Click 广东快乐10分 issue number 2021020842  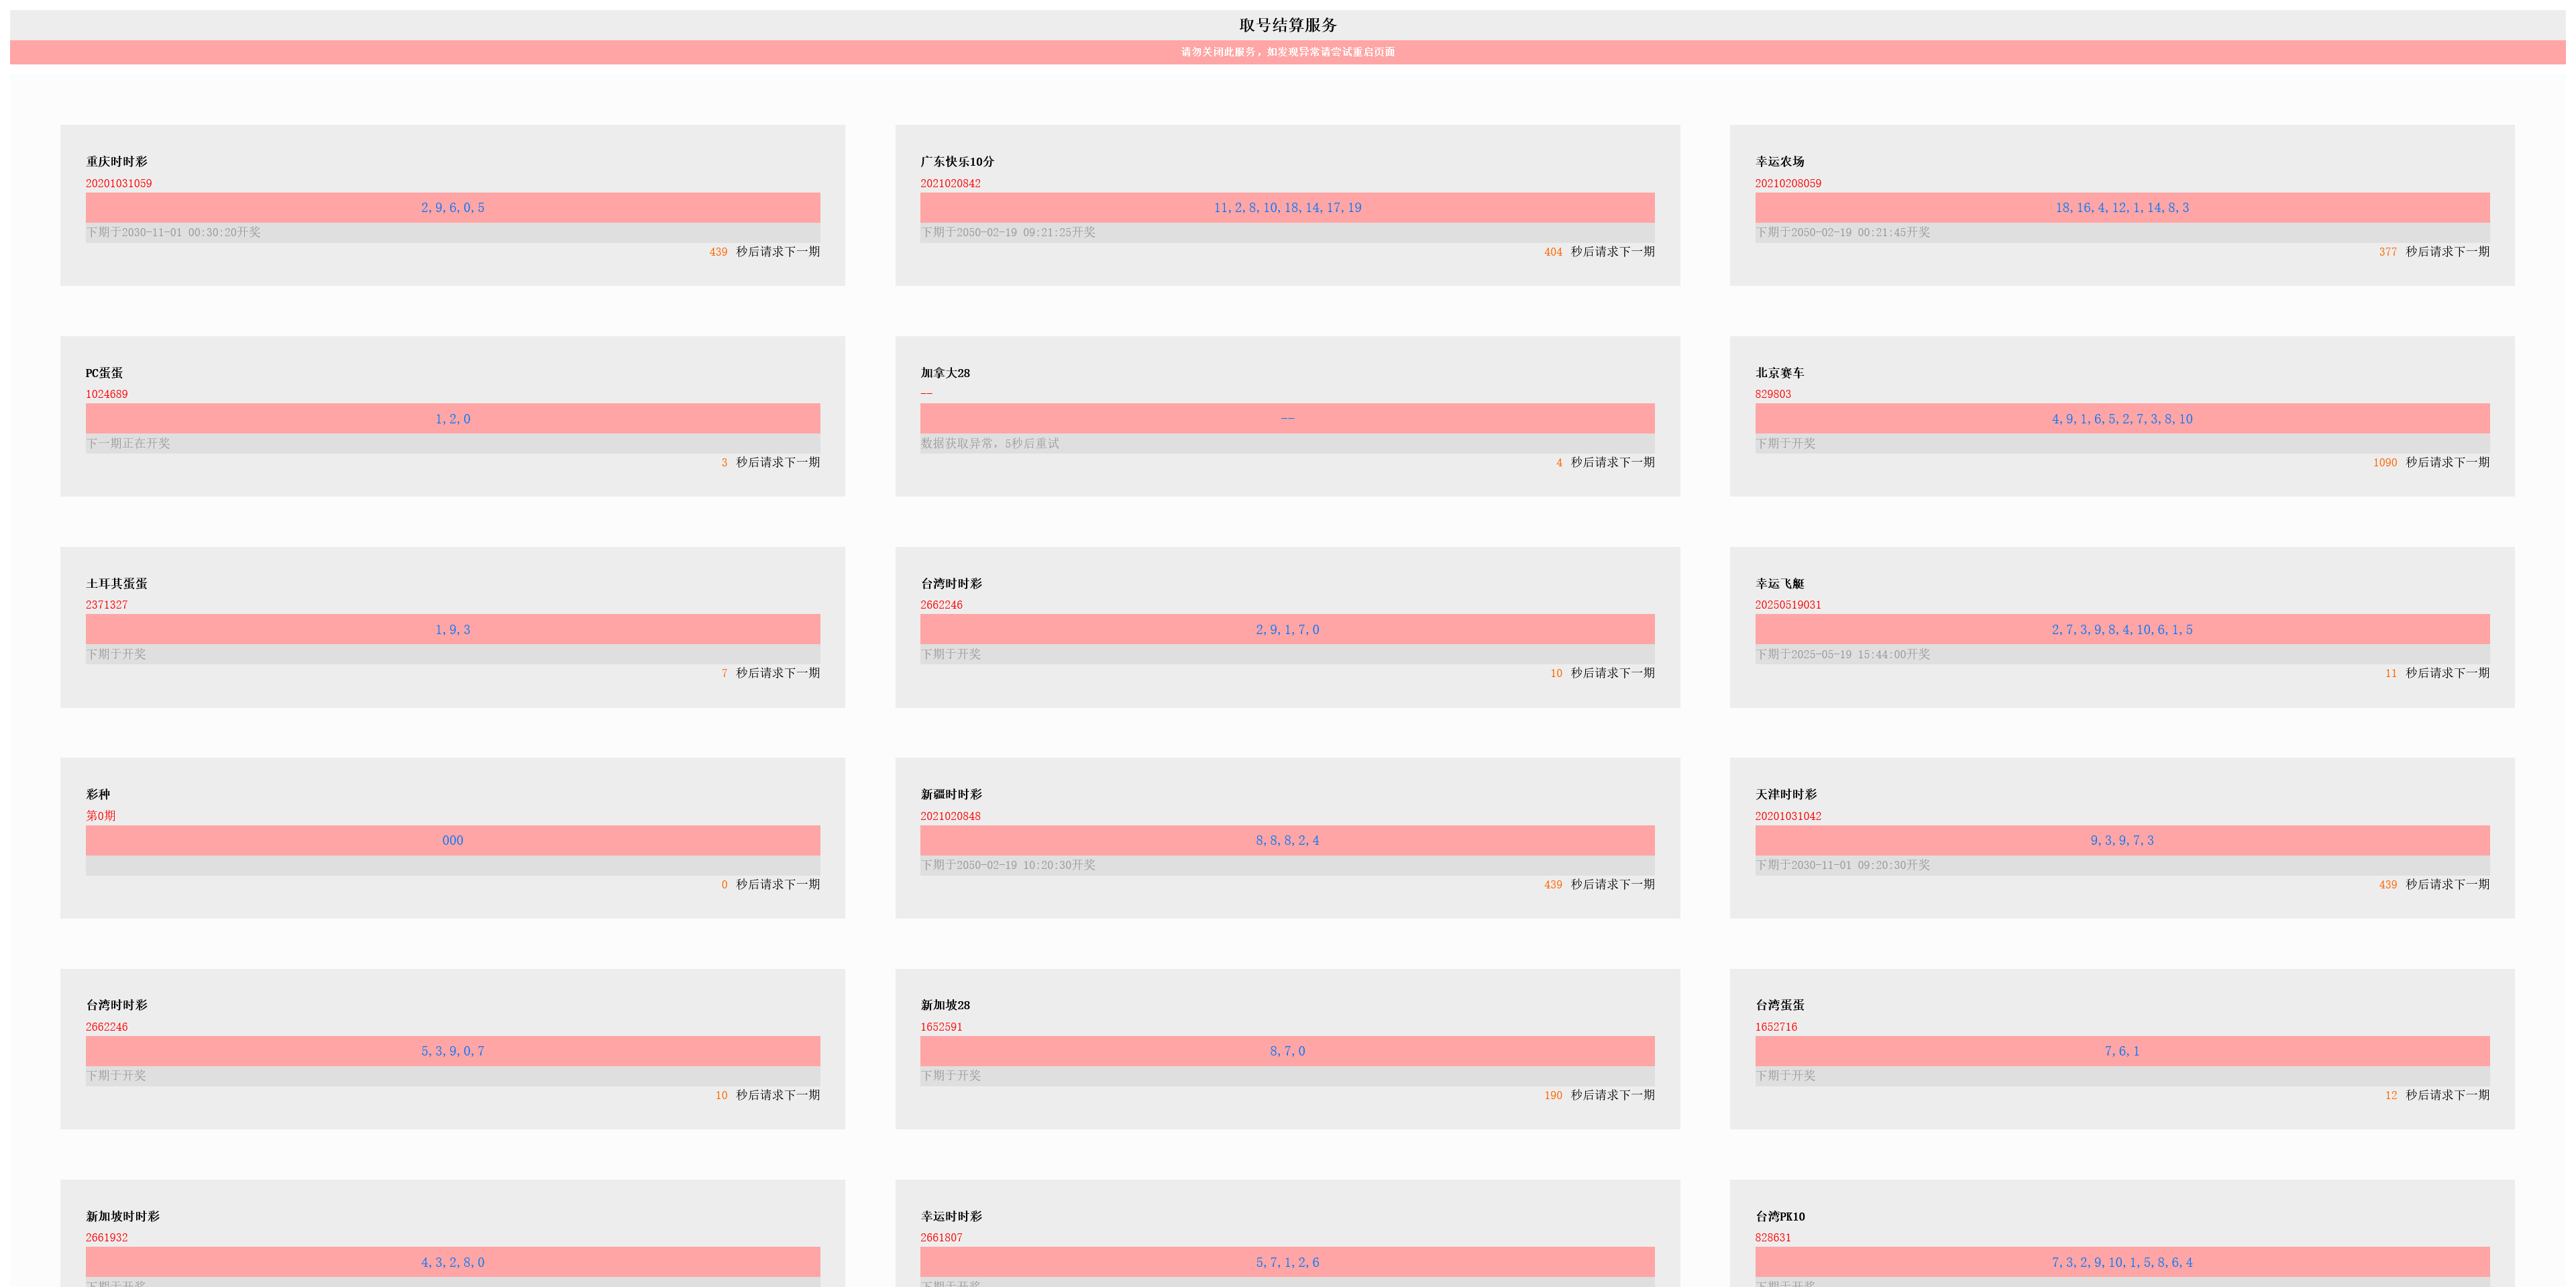(950, 184)
